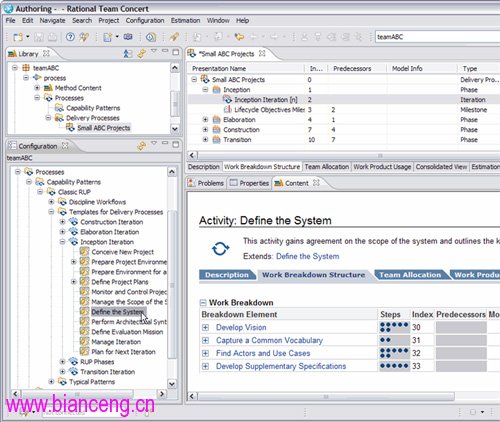
Task: Expand the Method Content node
Action: tap(37, 88)
